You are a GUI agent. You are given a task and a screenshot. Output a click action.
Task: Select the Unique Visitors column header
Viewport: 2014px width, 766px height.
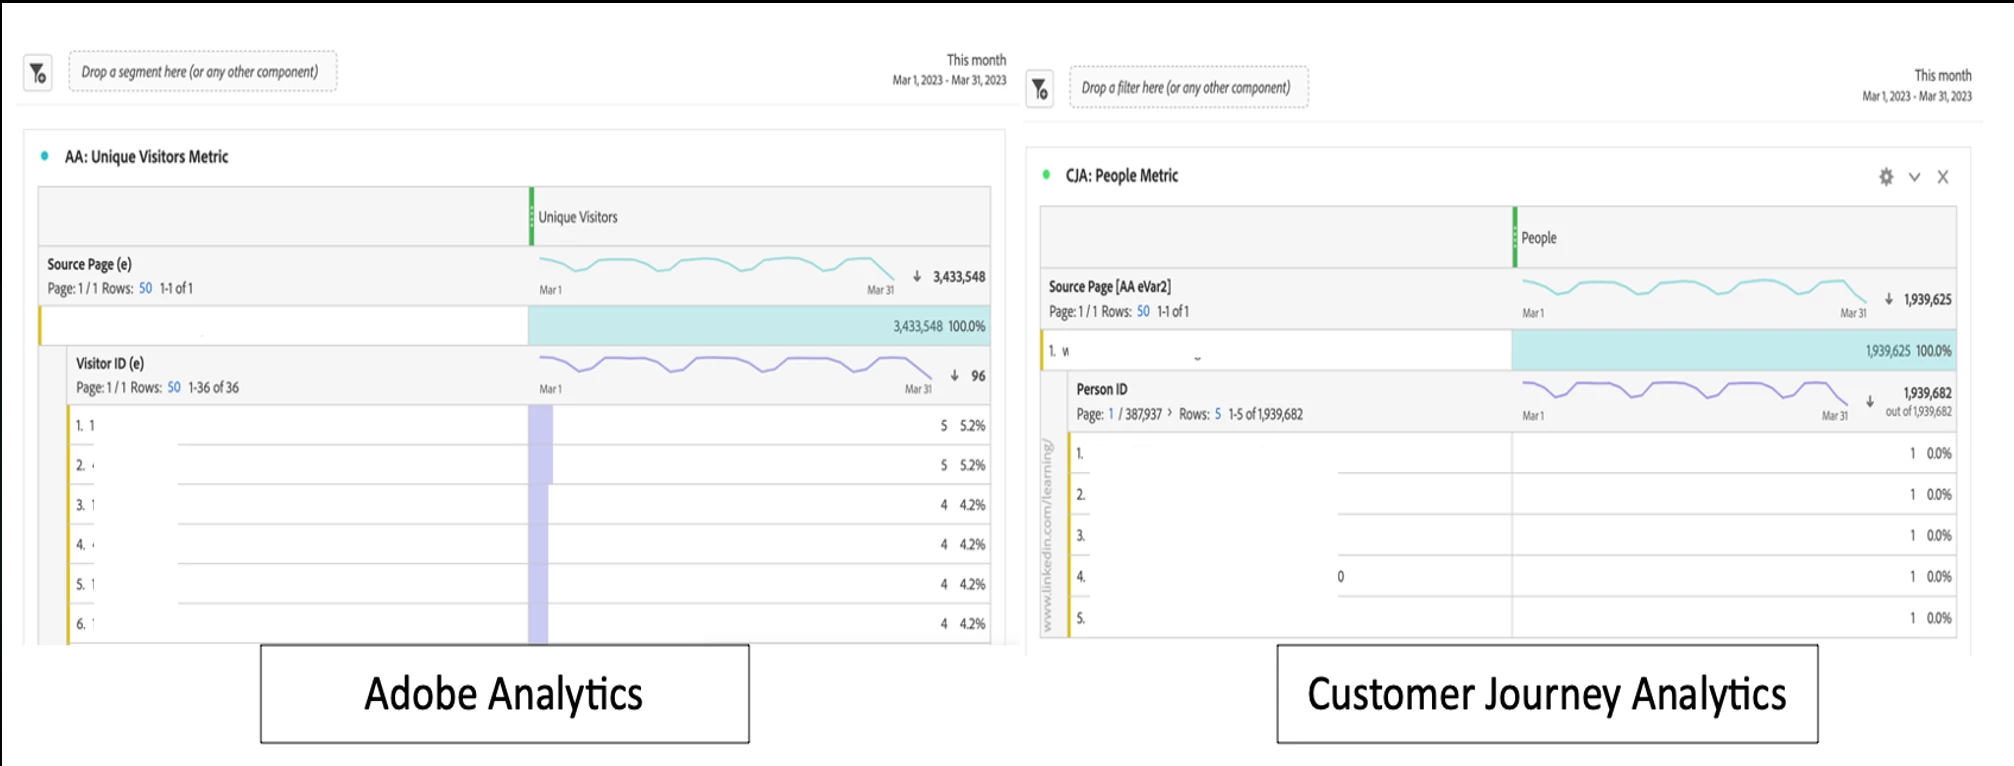click(578, 217)
